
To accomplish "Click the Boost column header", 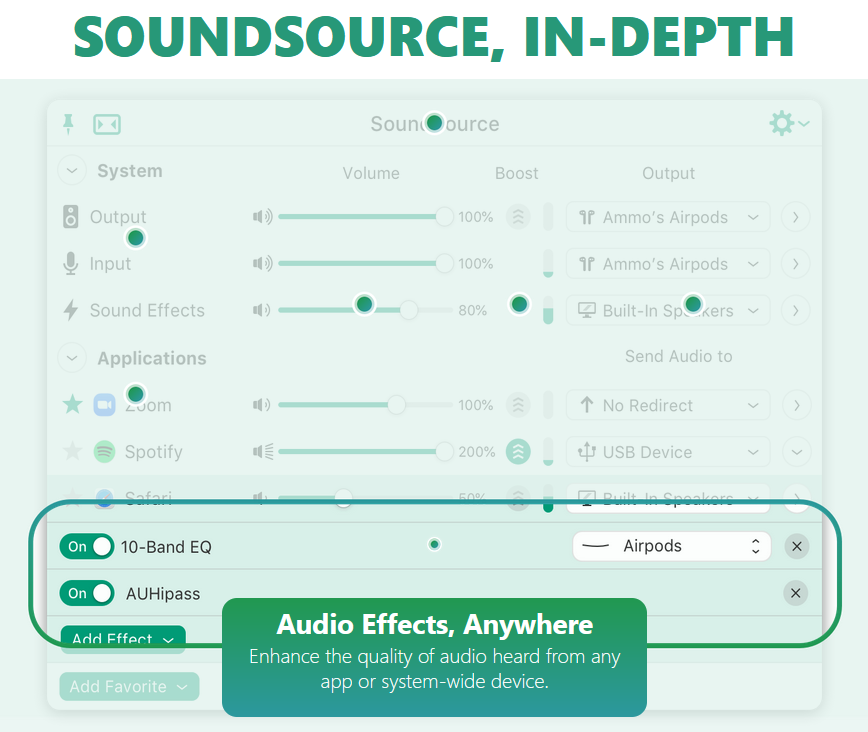I will click(516, 173).
